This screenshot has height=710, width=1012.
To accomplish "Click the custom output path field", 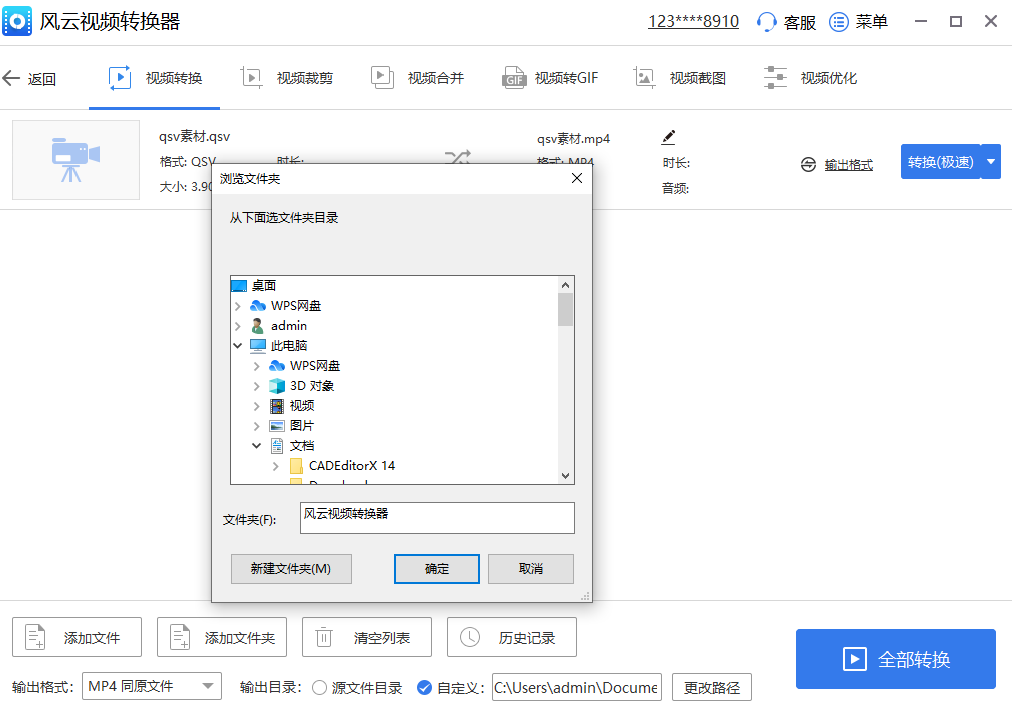I will (x=576, y=687).
